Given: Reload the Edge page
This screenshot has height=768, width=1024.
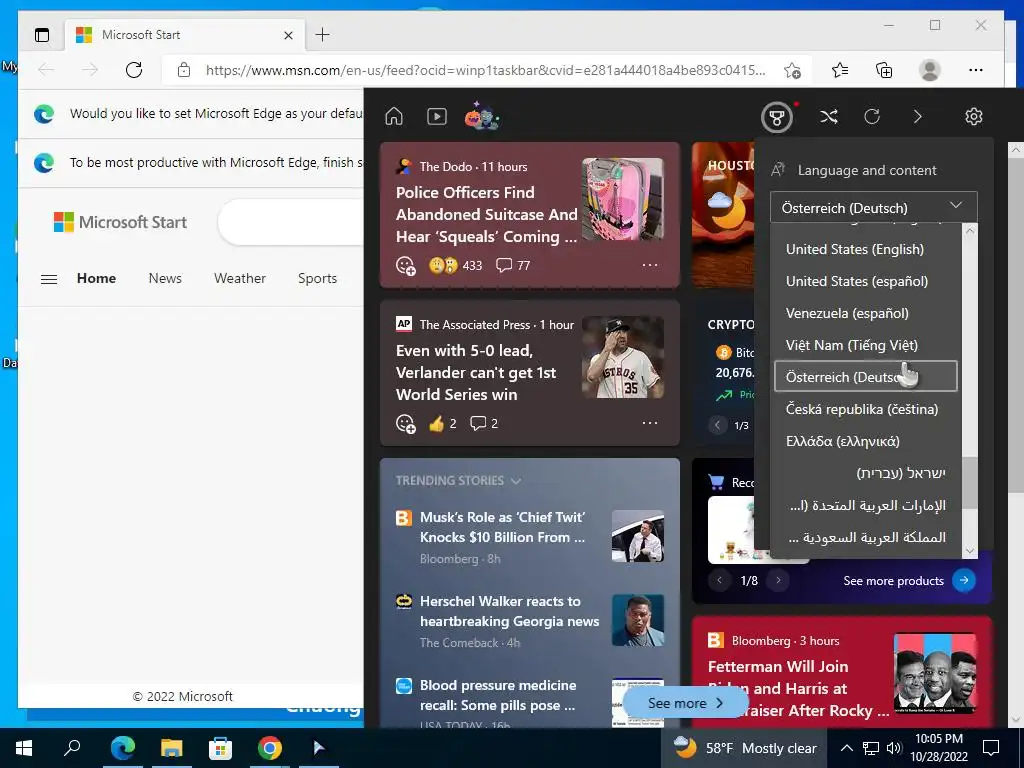Looking at the screenshot, I should click(134, 70).
